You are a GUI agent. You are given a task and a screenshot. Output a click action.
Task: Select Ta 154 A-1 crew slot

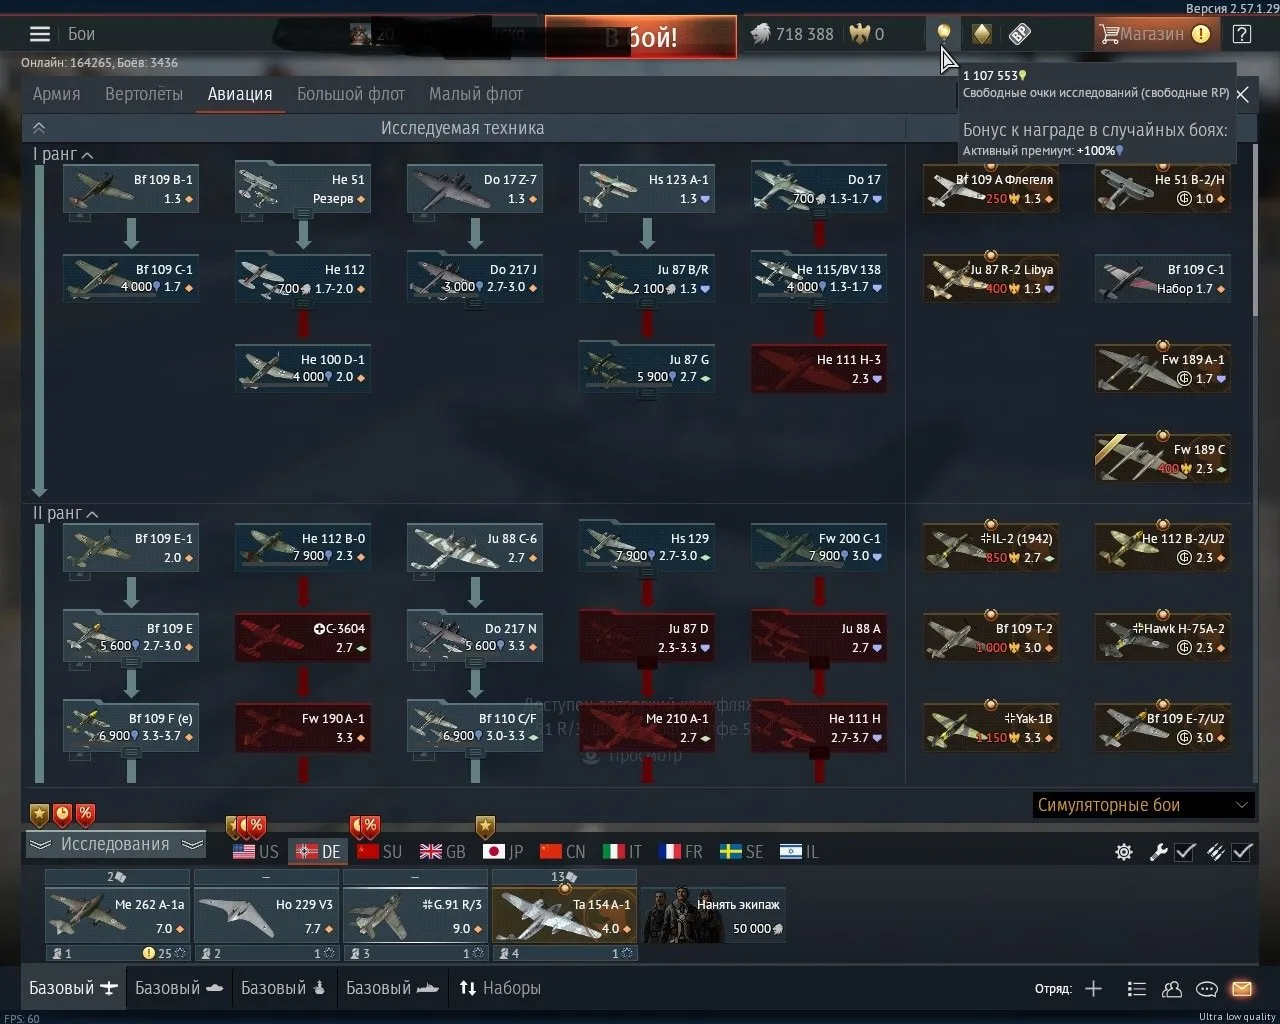click(564, 915)
